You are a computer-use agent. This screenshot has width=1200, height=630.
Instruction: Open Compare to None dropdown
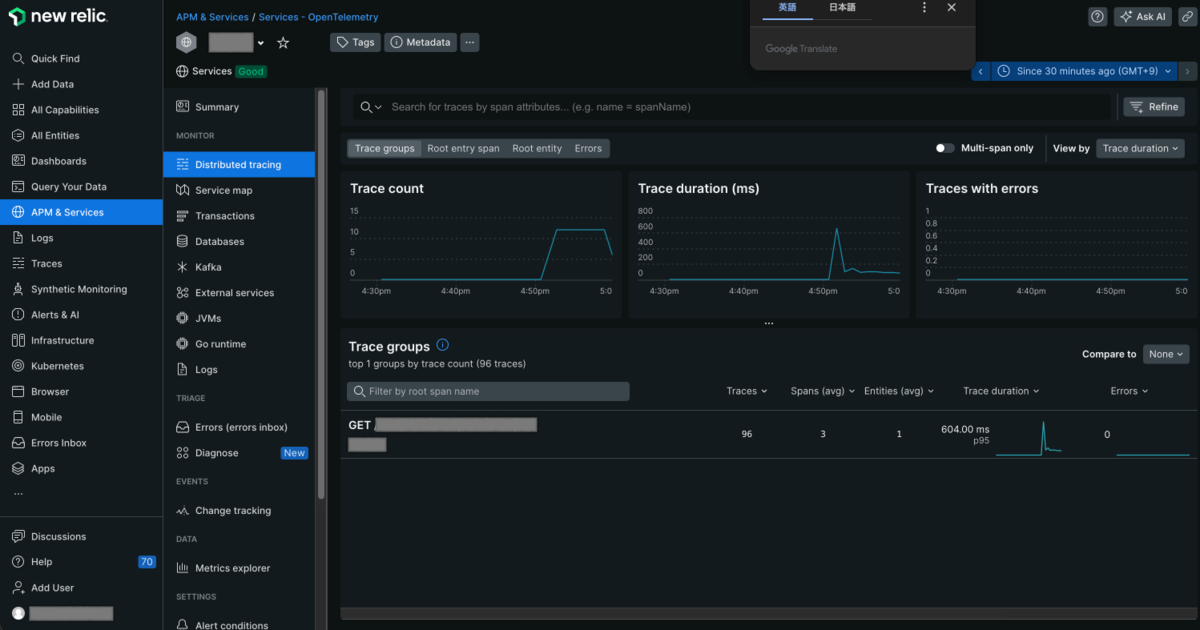coord(1166,354)
